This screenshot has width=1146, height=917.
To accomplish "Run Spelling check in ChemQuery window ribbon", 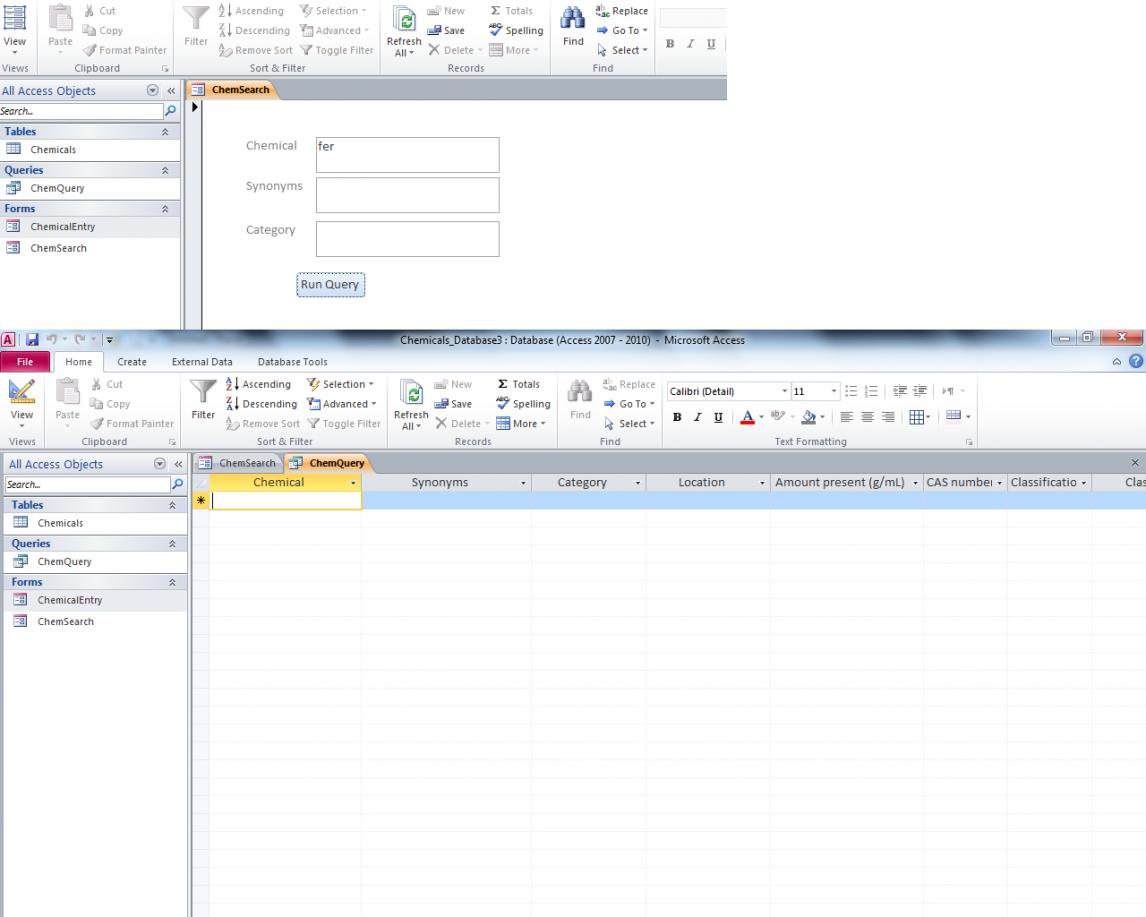I will [523, 404].
